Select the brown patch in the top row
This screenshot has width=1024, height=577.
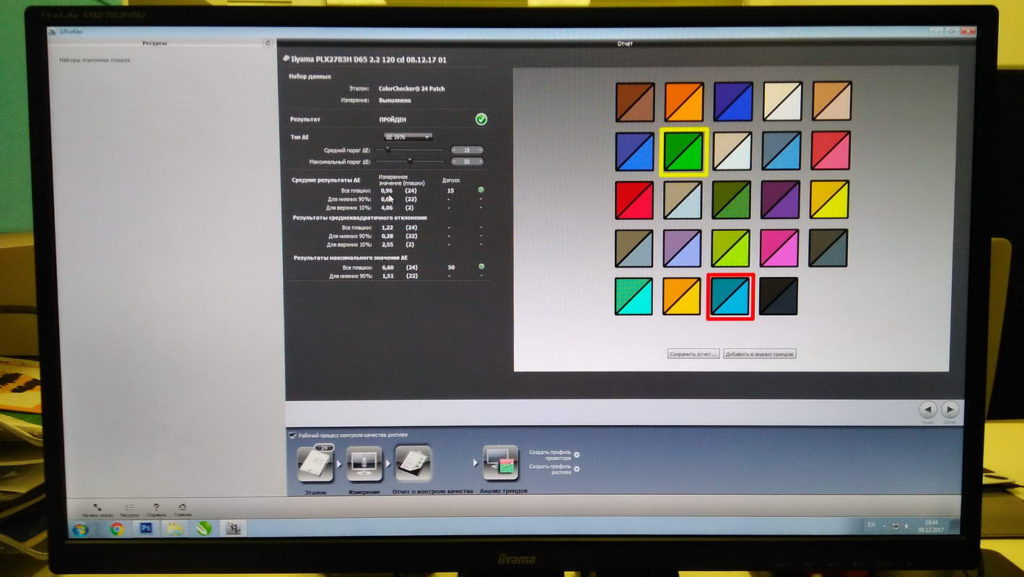click(635, 102)
